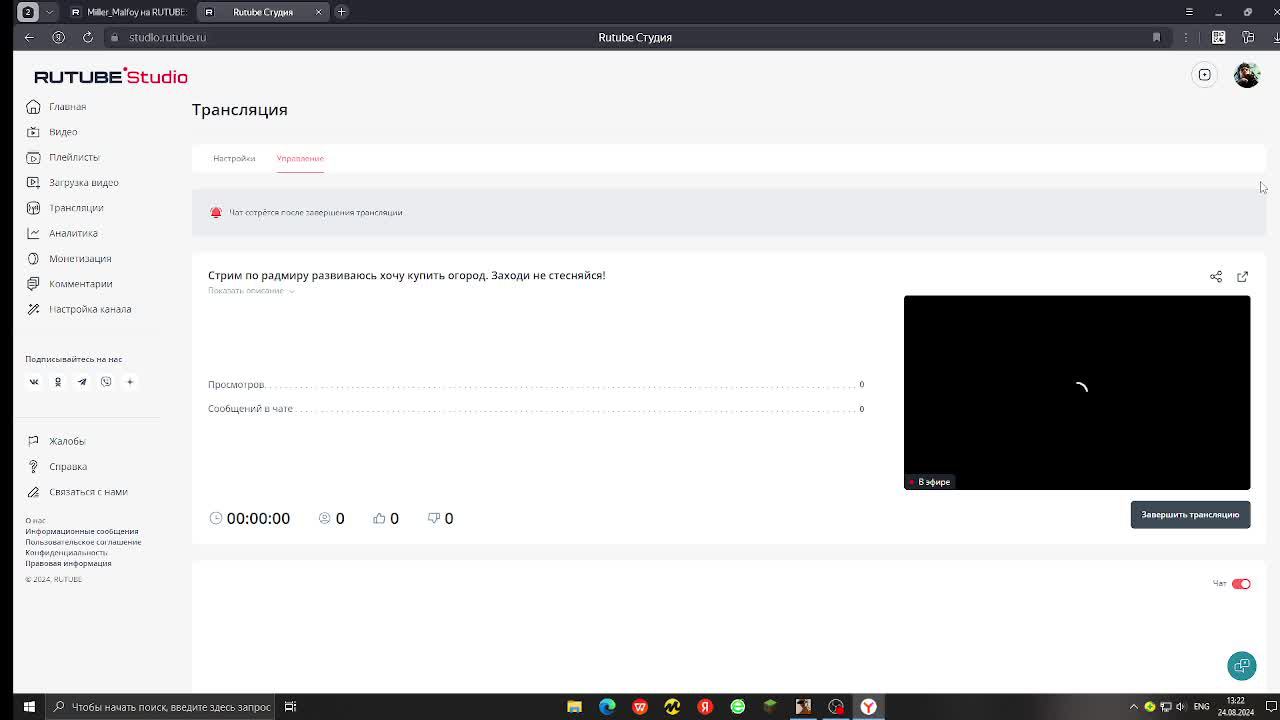
Task: Expand the tab groups dropdown arrow
Action: [x=49, y=12]
